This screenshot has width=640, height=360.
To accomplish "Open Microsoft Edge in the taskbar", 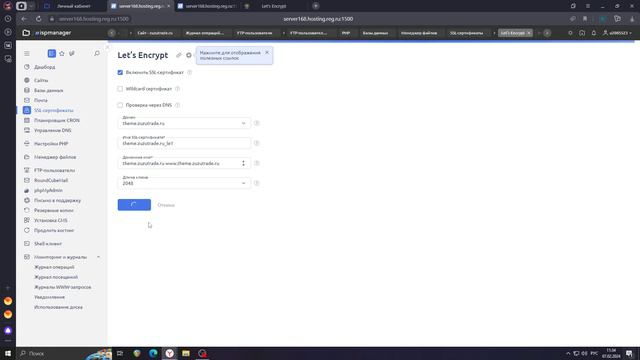I will pos(153,353).
